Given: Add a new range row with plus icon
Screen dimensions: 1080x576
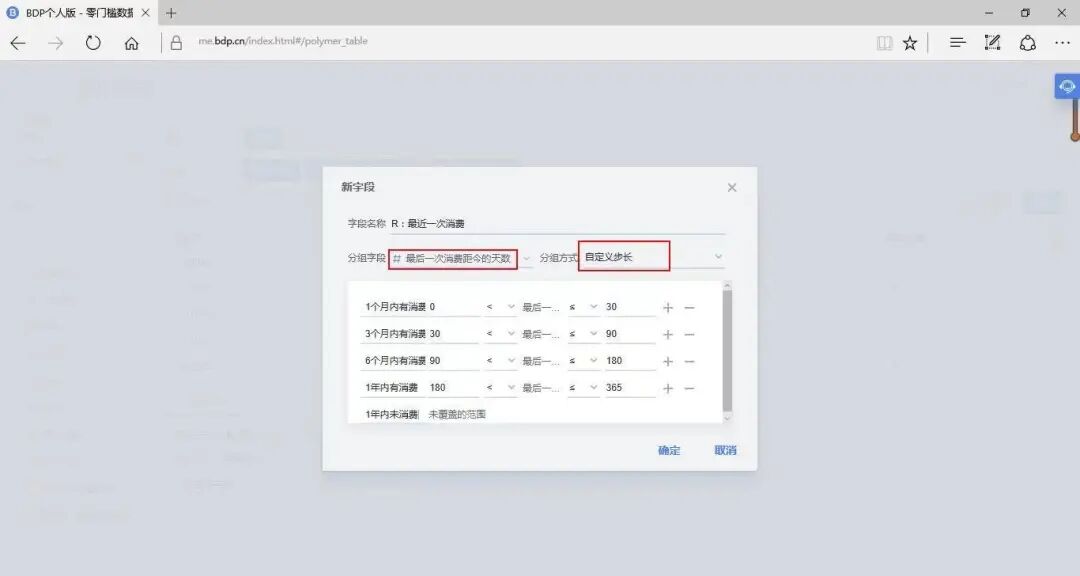Looking at the screenshot, I should click(x=667, y=307).
